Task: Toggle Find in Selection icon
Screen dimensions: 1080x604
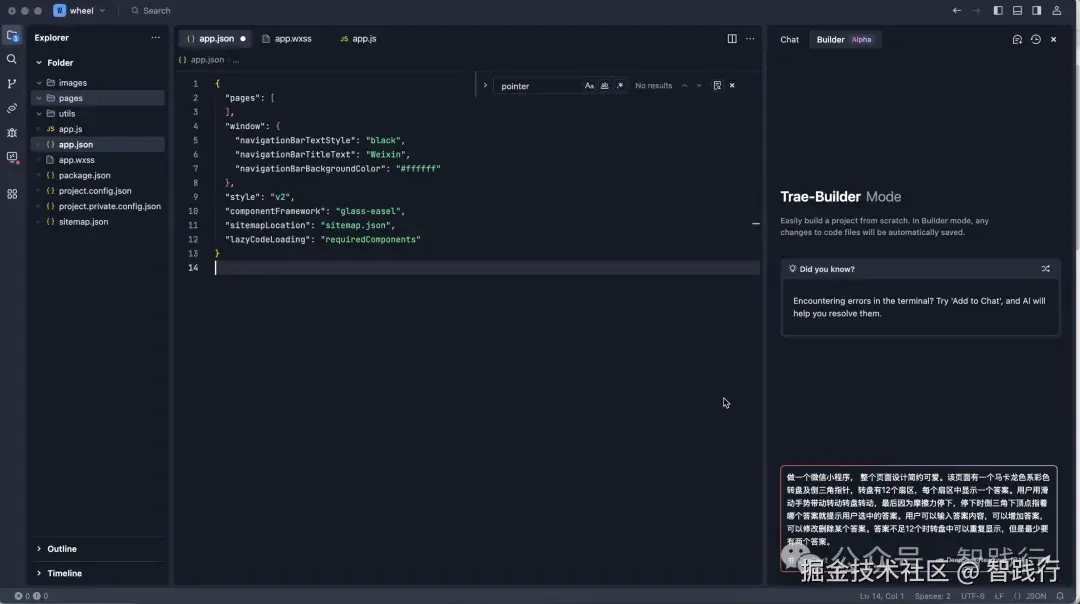Action: (x=717, y=85)
